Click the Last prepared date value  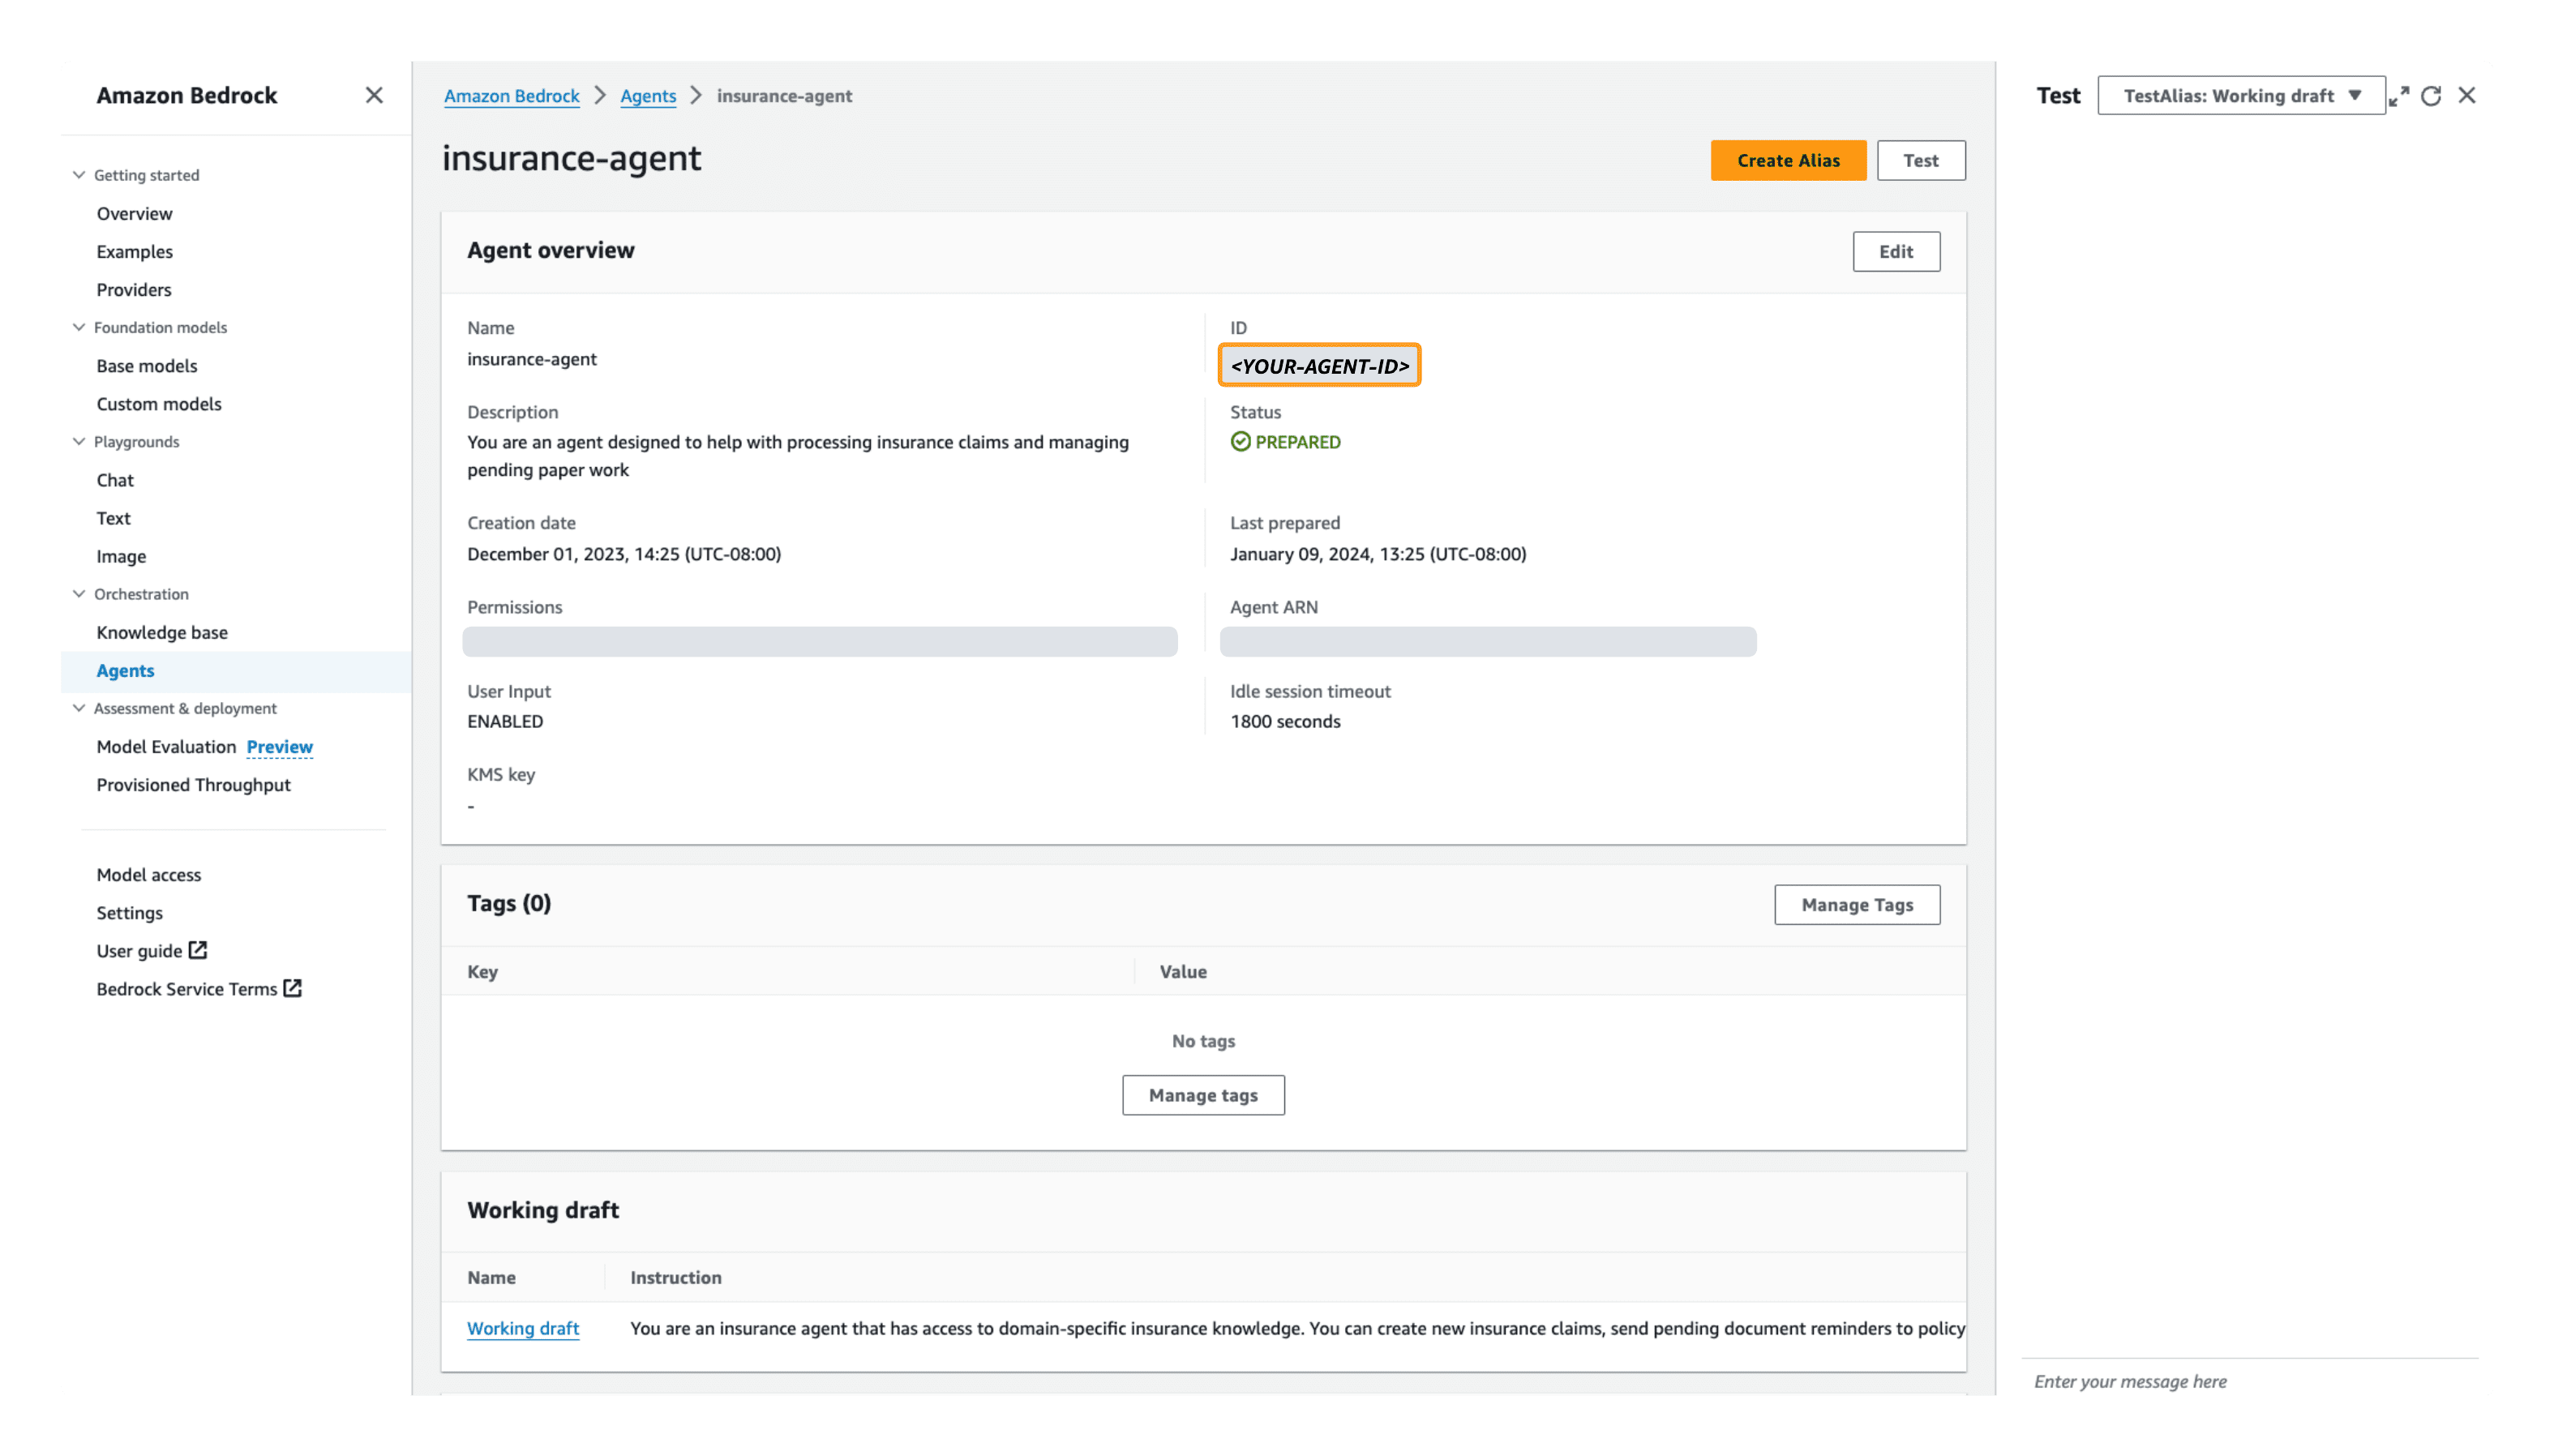pos(1377,554)
